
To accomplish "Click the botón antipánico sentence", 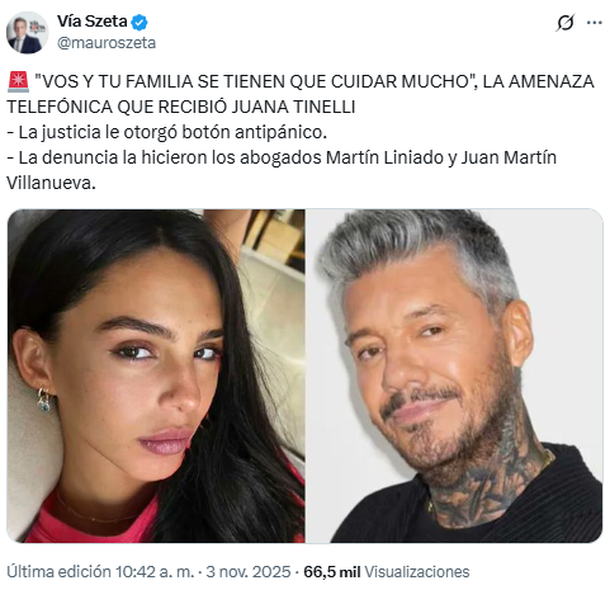I will click(x=167, y=133).
